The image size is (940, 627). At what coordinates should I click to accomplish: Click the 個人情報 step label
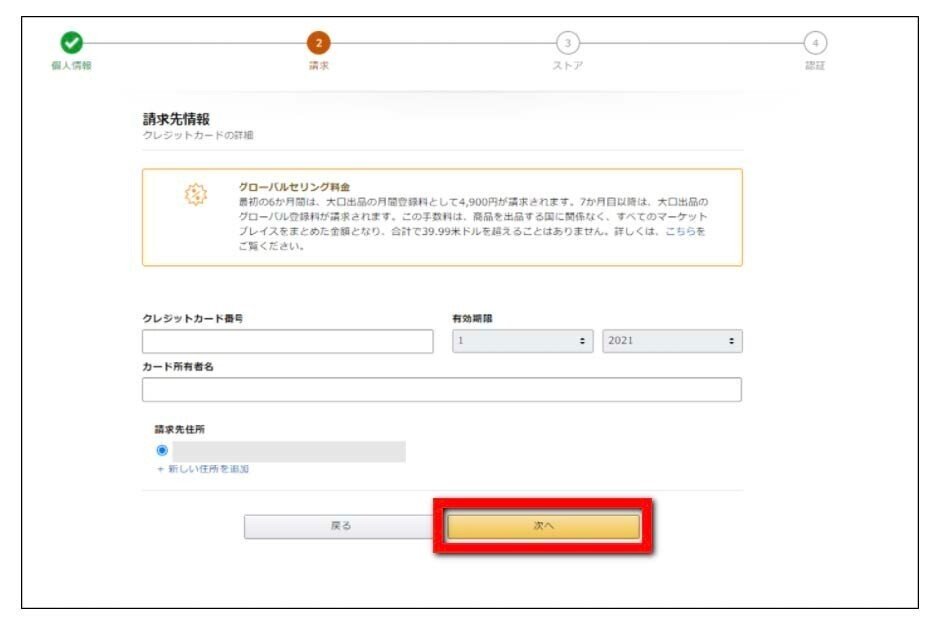point(71,65)
